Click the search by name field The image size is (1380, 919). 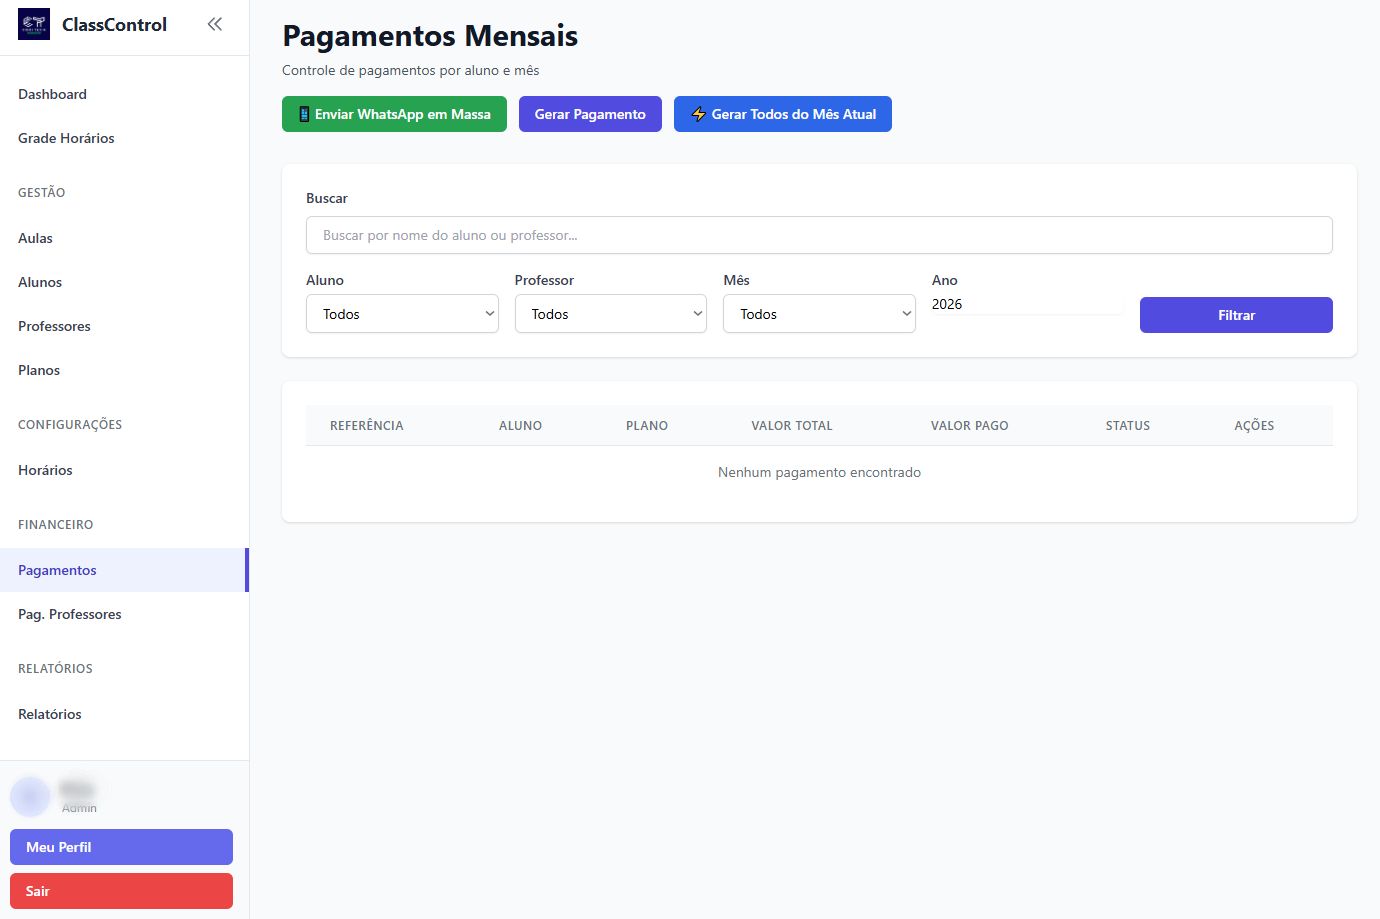tap(819, 235)
